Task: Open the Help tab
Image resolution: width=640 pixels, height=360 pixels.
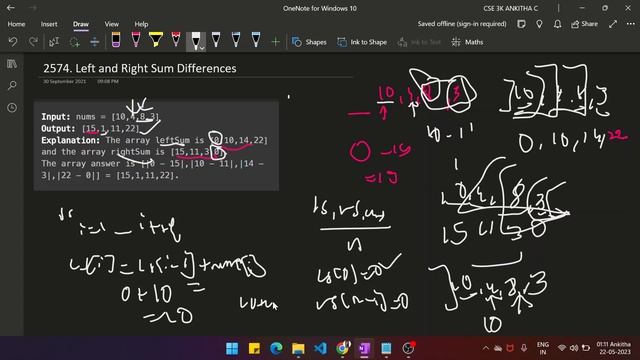Action: click(x=141, y=24)
